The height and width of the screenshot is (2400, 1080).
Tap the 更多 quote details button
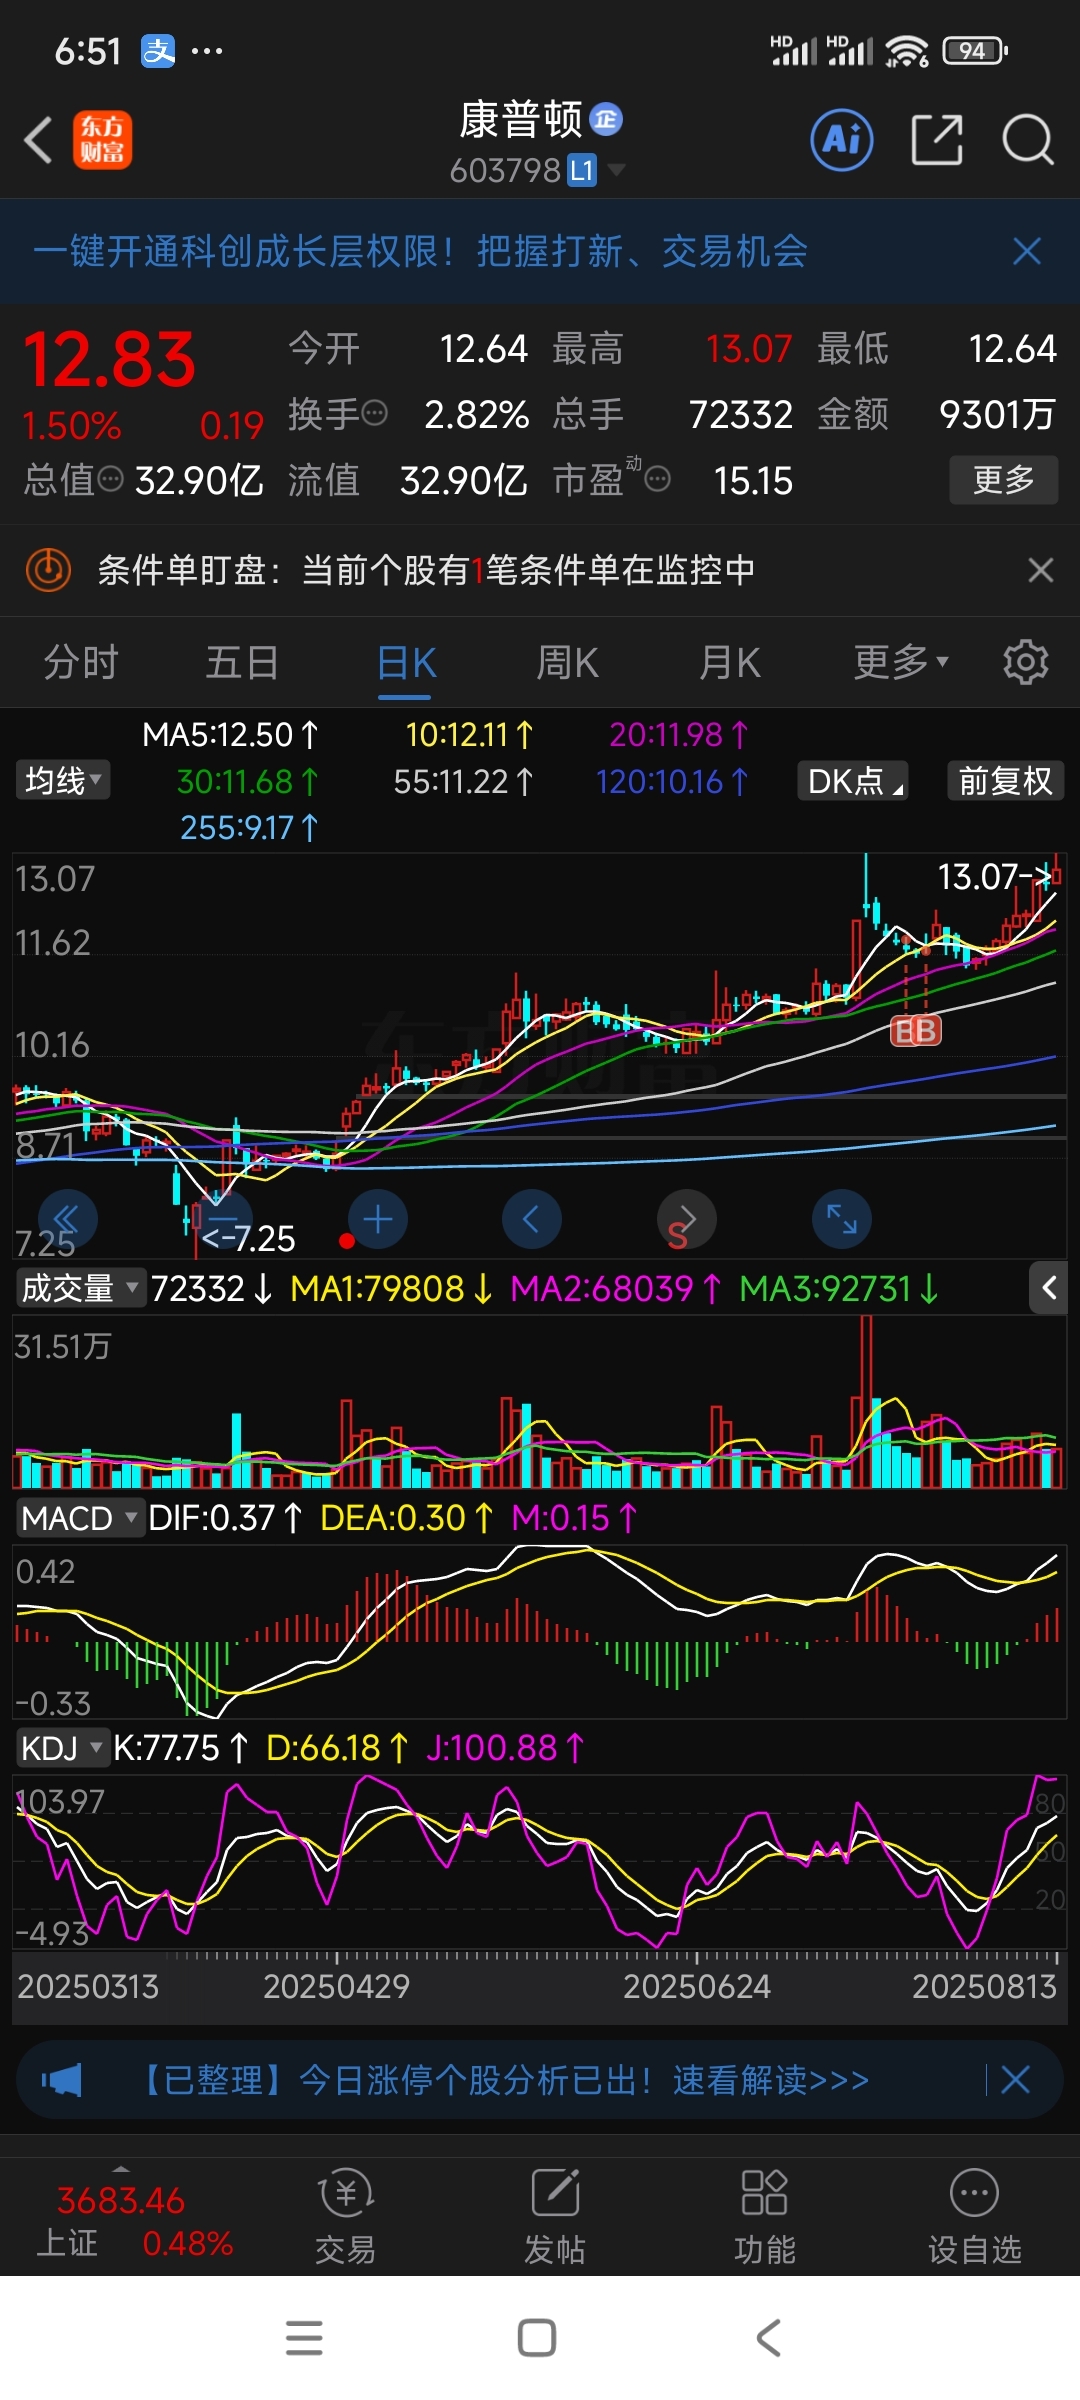pyautogui.click(x=1003, y=480)
